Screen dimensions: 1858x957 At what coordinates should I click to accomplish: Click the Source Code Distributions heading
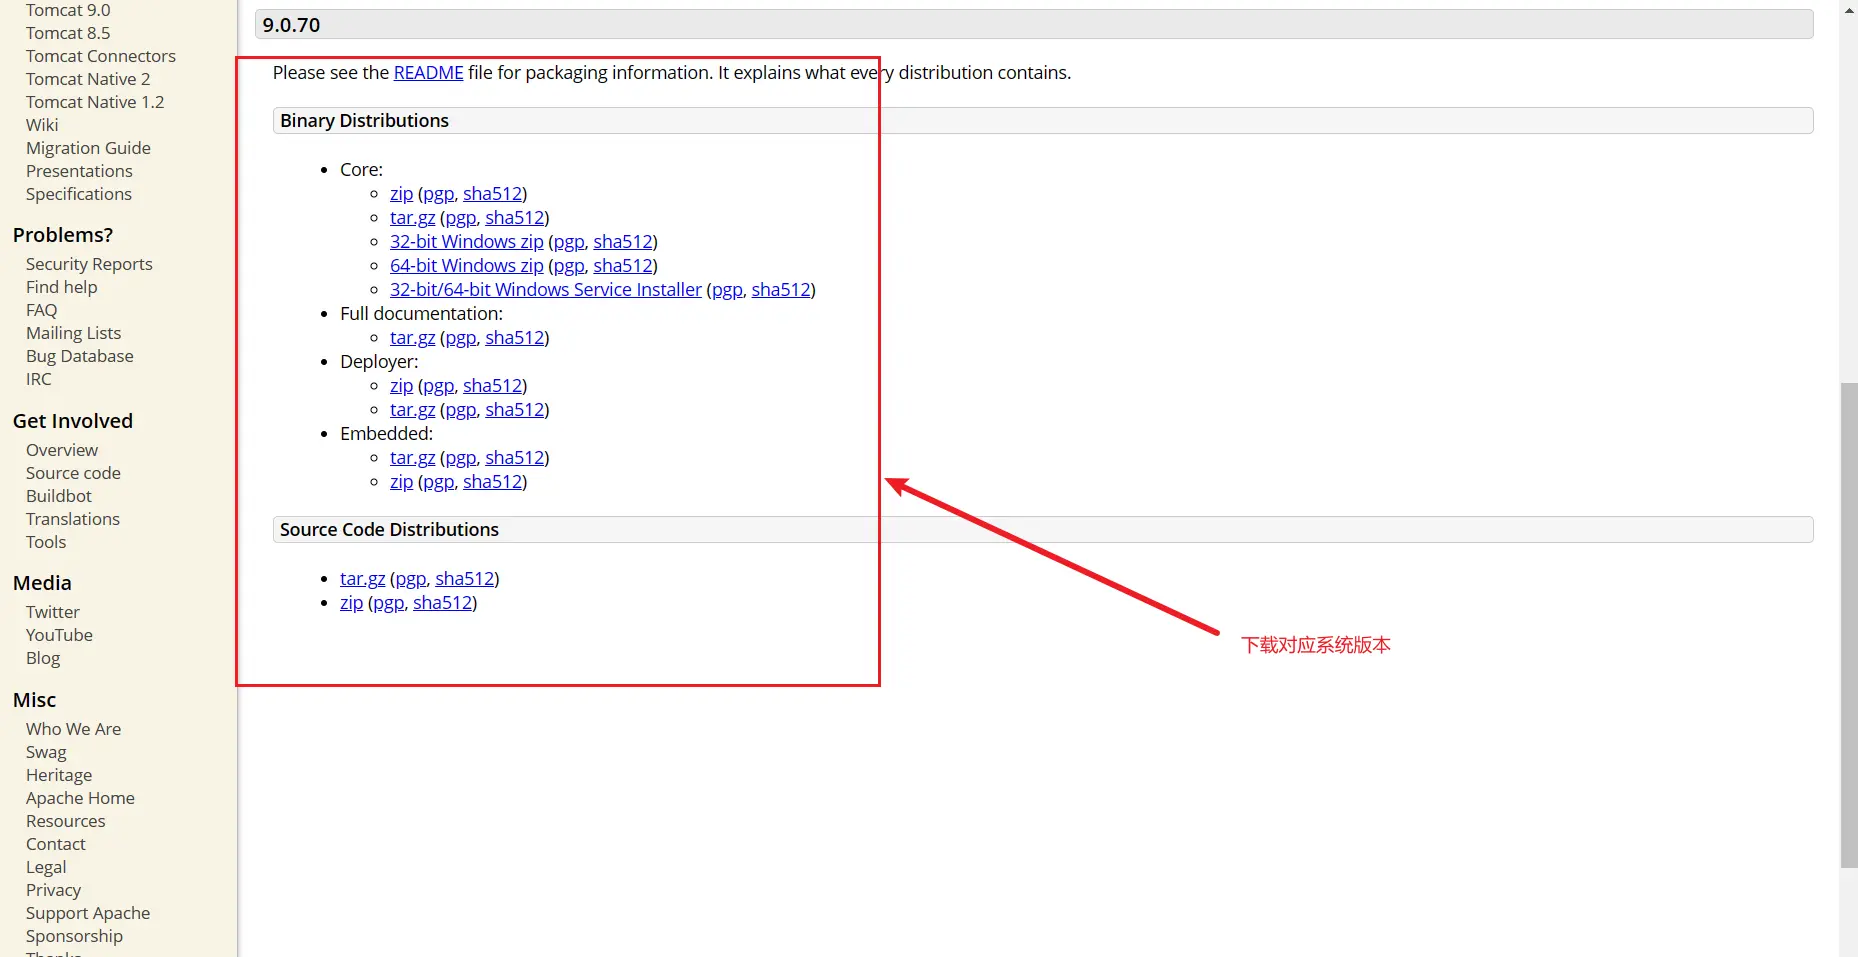click(1043, 530)
